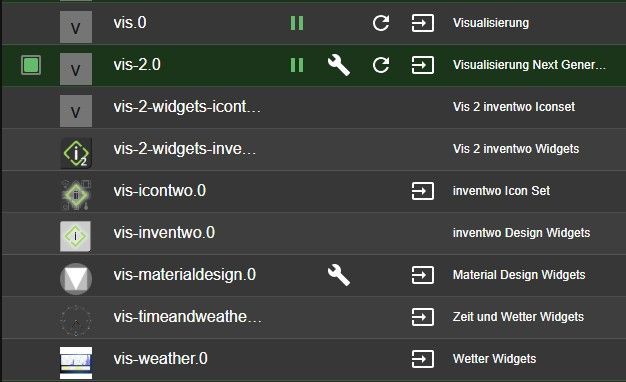Viewport: 626px width, 382px height.
Task: Click the vis-weather.0 adapter icon
Action: click(76, 363)
